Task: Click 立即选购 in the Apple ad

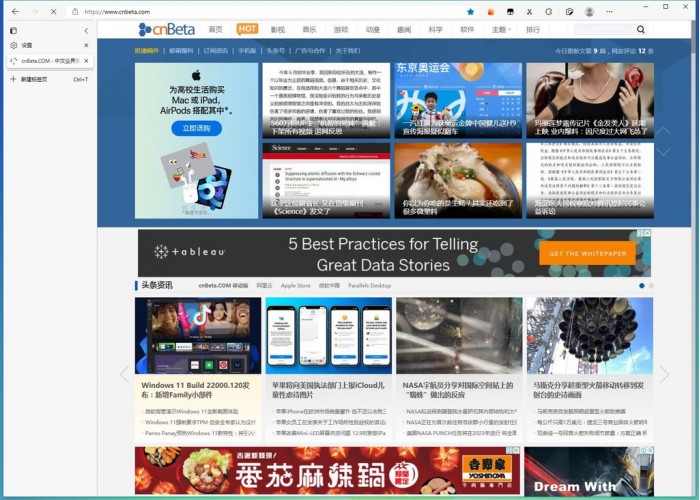Action: click(196, 128)
